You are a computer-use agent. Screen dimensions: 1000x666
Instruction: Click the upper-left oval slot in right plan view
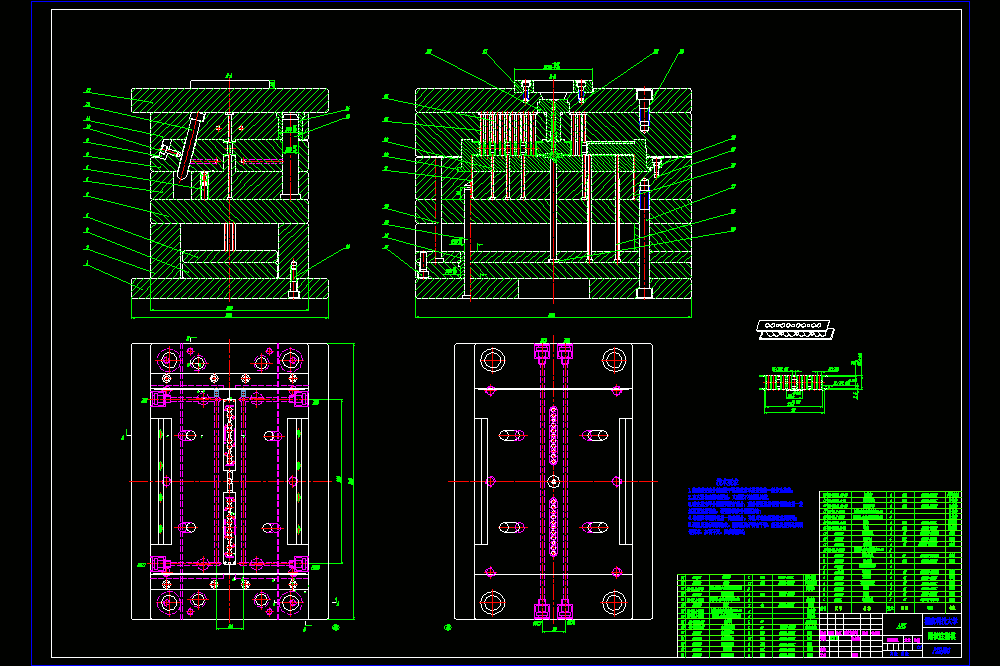tap(511, 436)
